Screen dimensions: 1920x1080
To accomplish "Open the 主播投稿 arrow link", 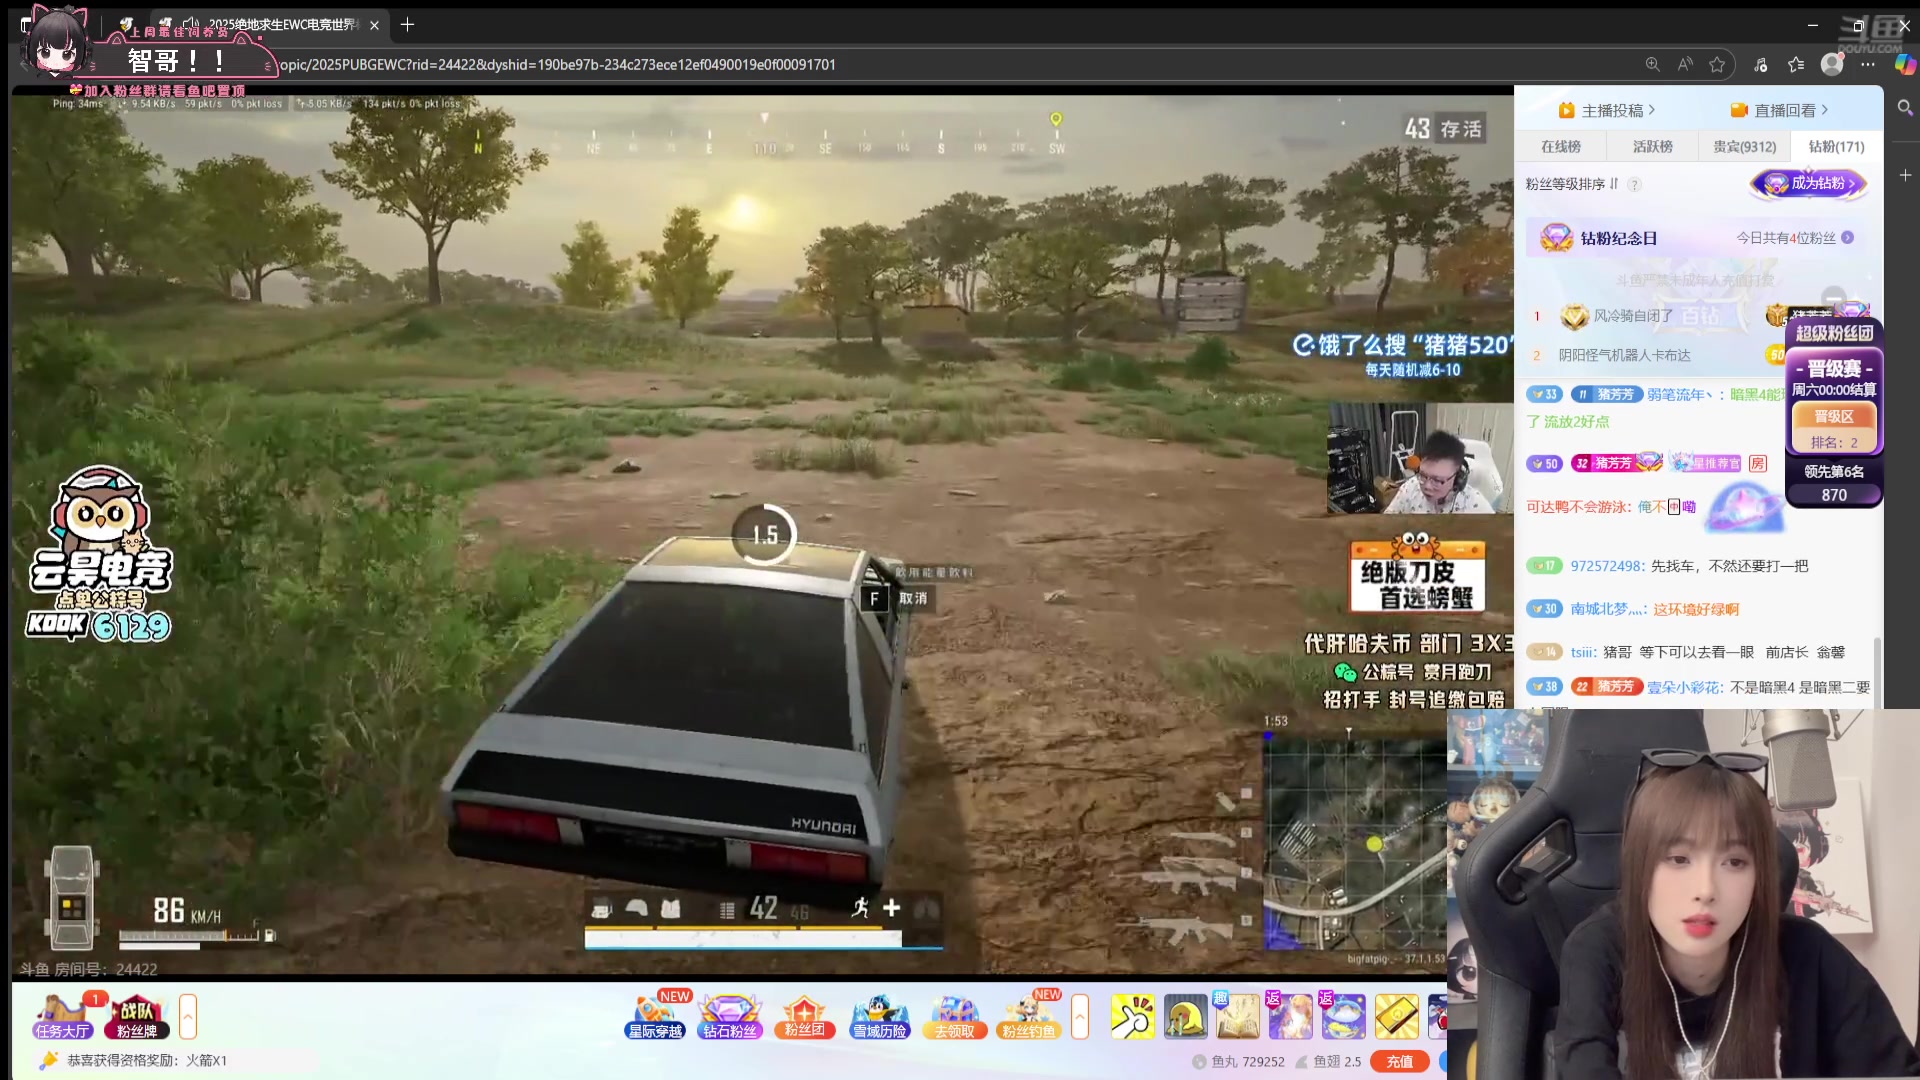I will click(x=1607, y=110).
